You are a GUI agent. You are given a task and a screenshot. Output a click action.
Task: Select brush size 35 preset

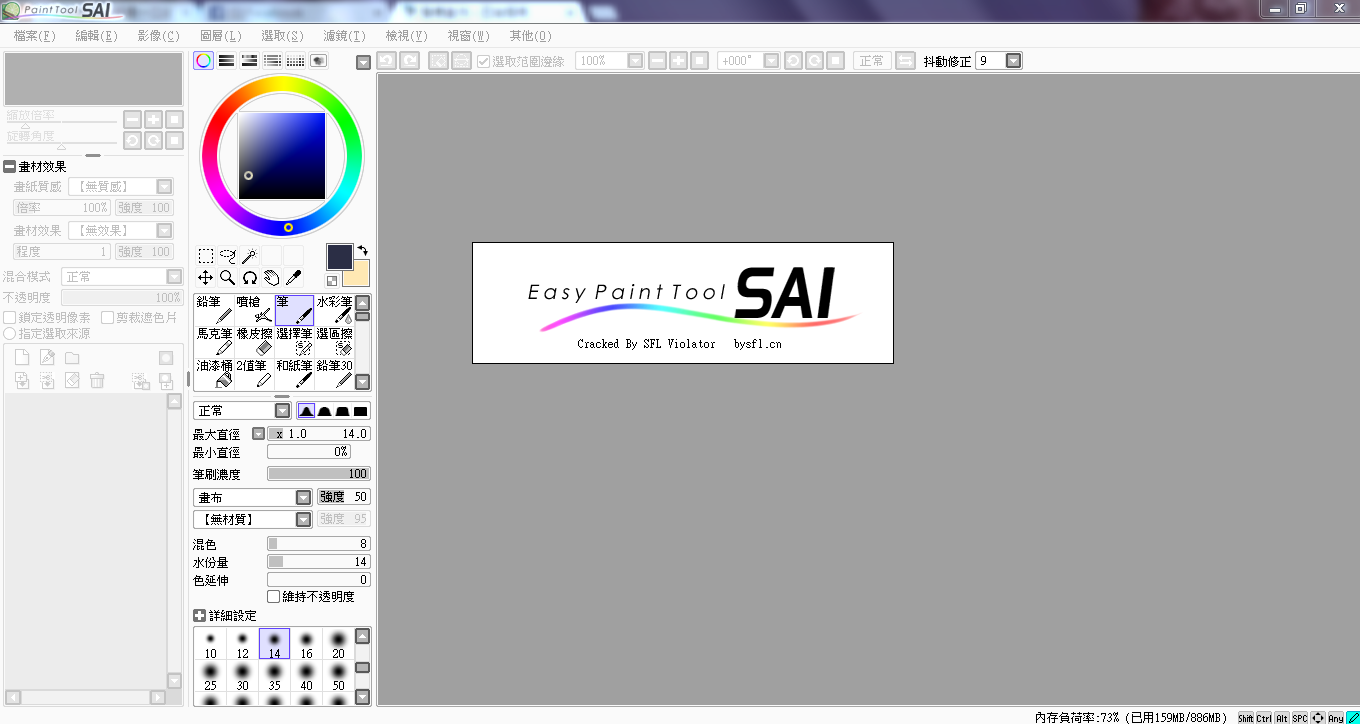pos(274,676)
